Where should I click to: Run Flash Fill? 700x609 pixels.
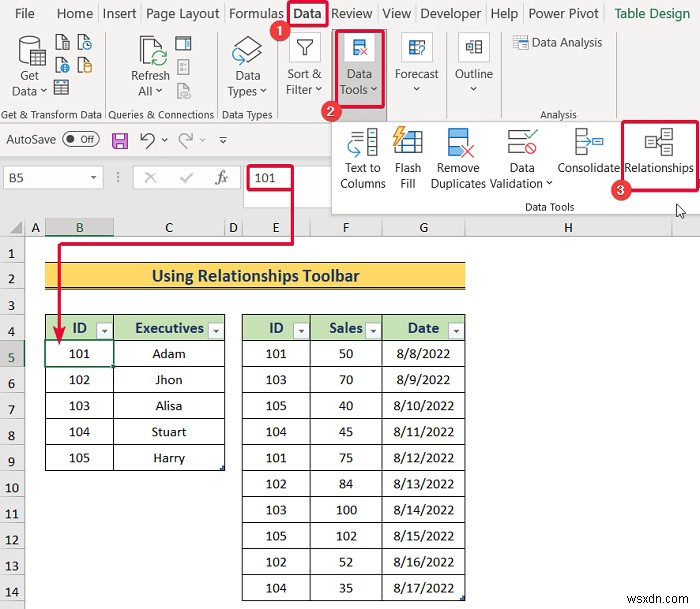(408, 159)
